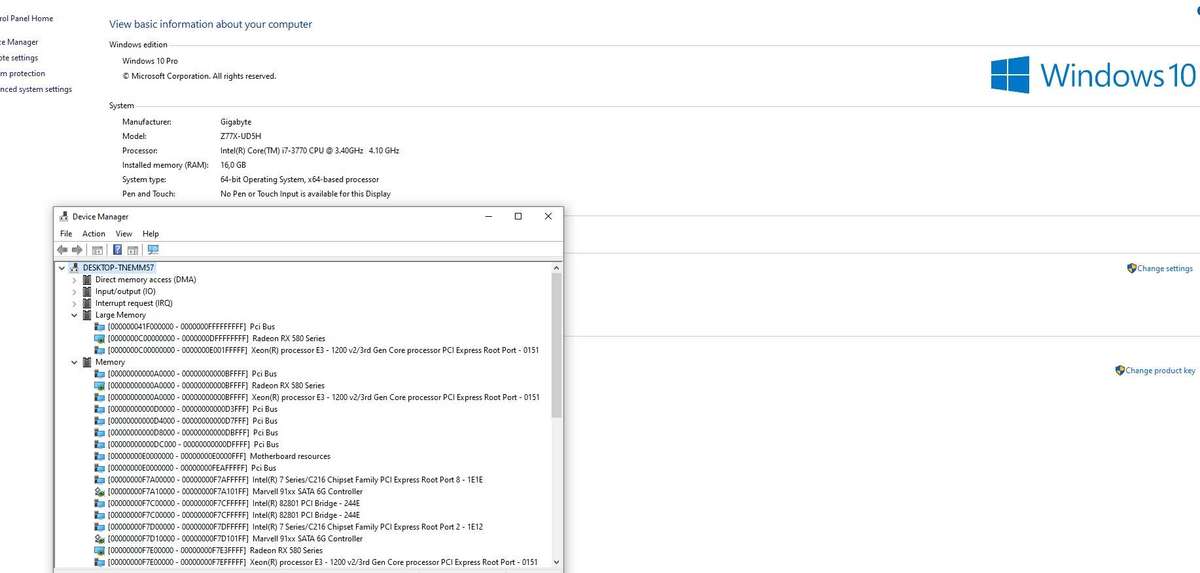Expand Direct memory access (DMA) node
Image resolution: width=1200 pixels, height=573 pixels.
pyautogui.click(x=74, y=280)
